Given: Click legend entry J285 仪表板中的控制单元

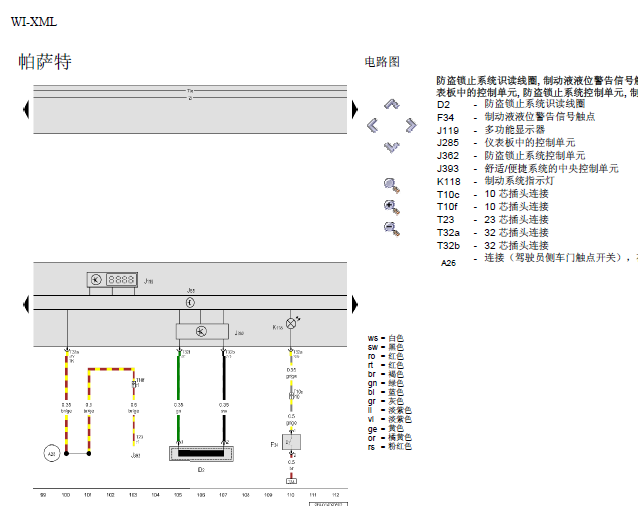Looking at the screenshot, I should point(506,143).
